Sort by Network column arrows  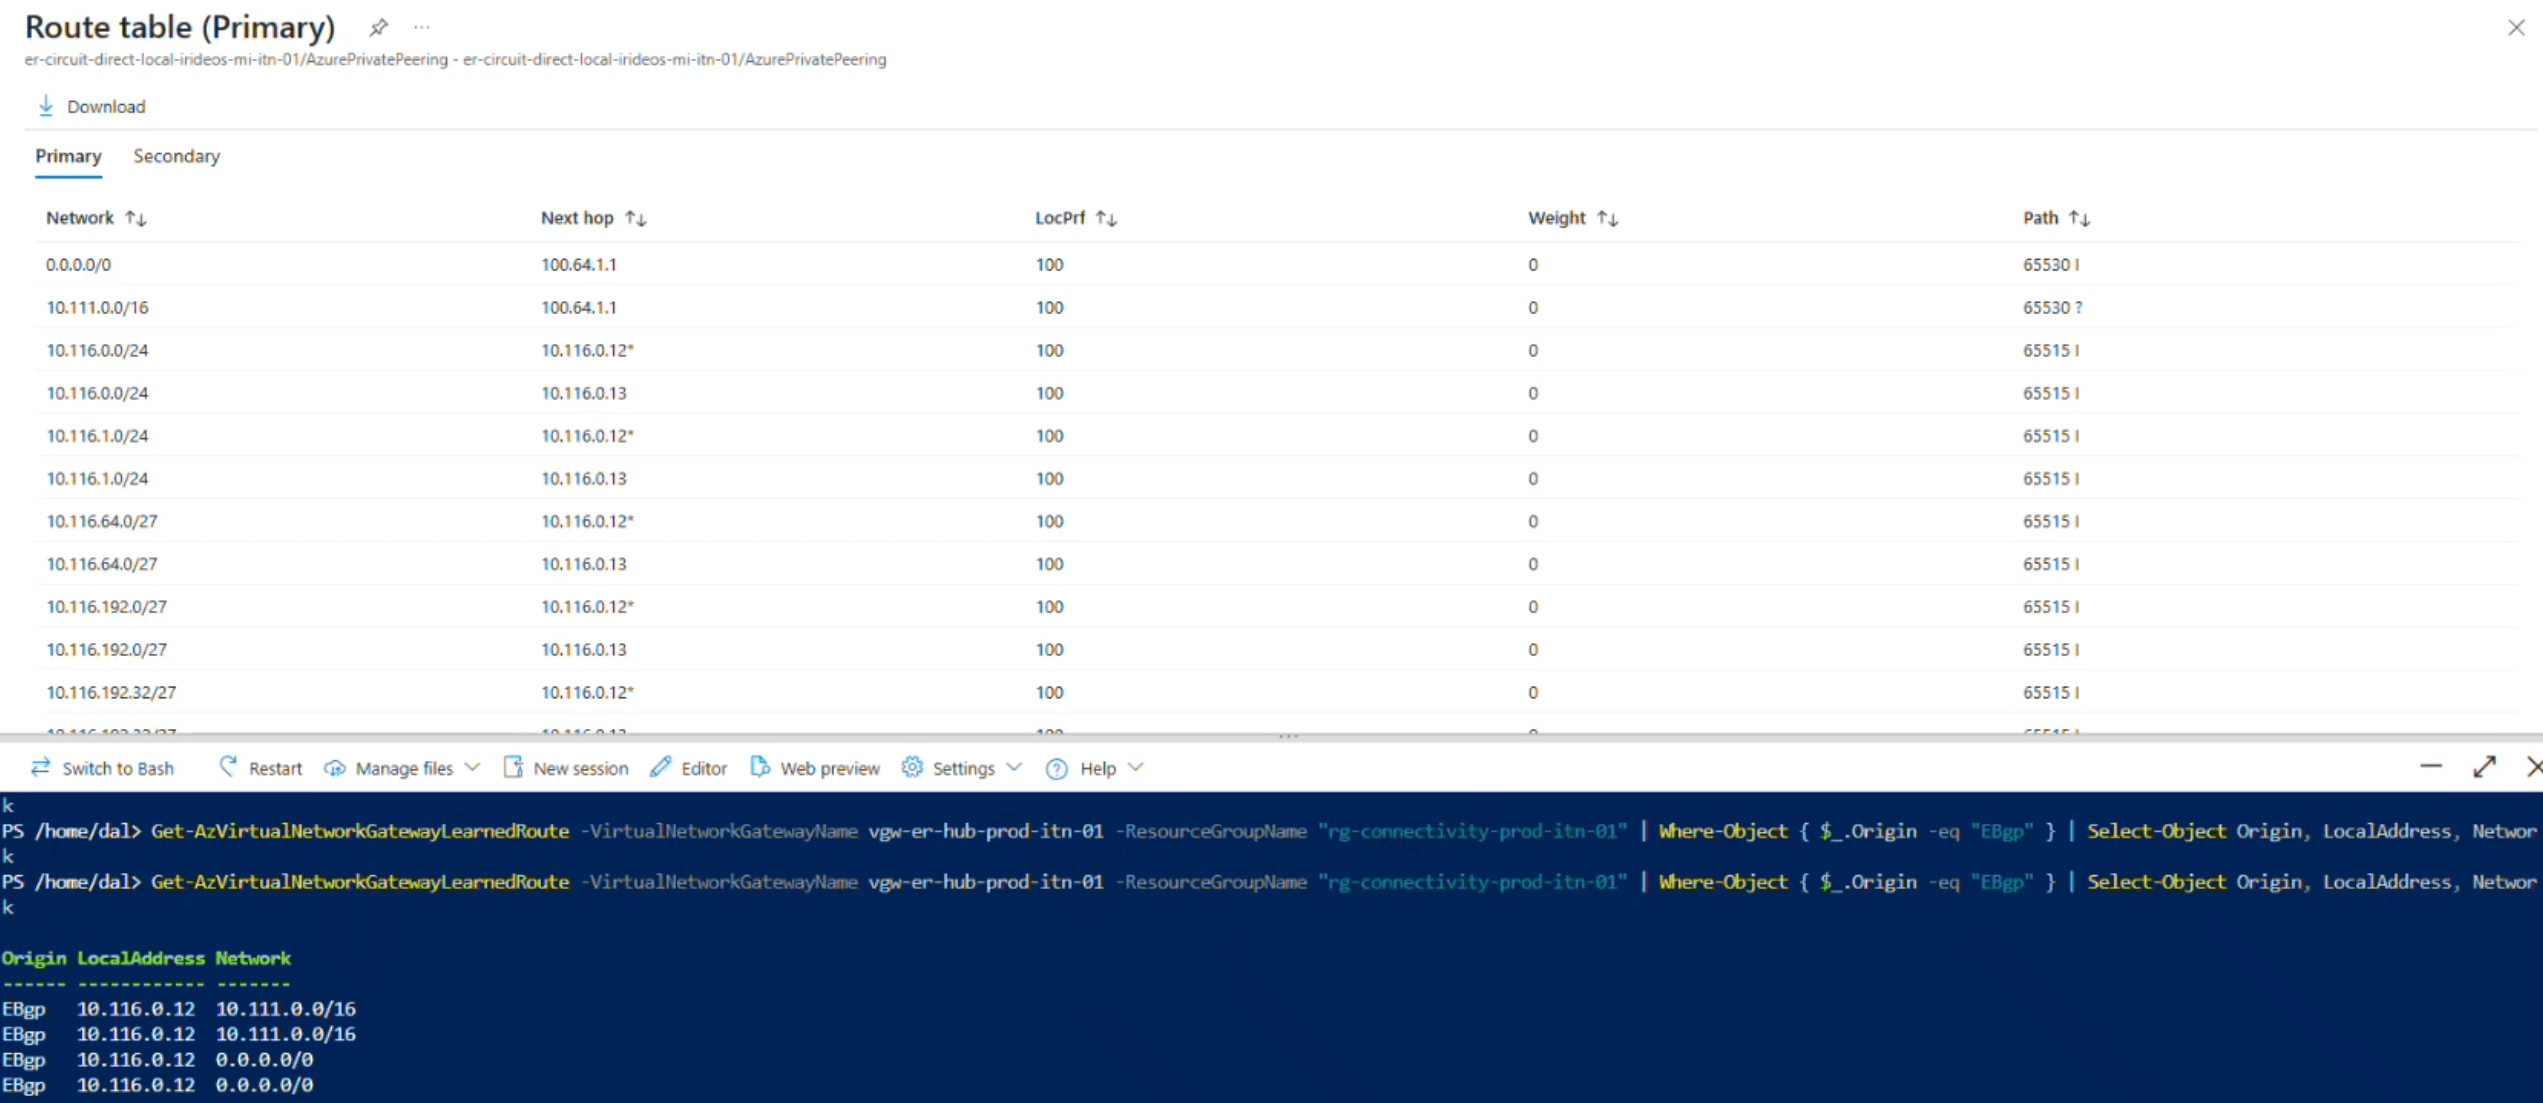136,218
